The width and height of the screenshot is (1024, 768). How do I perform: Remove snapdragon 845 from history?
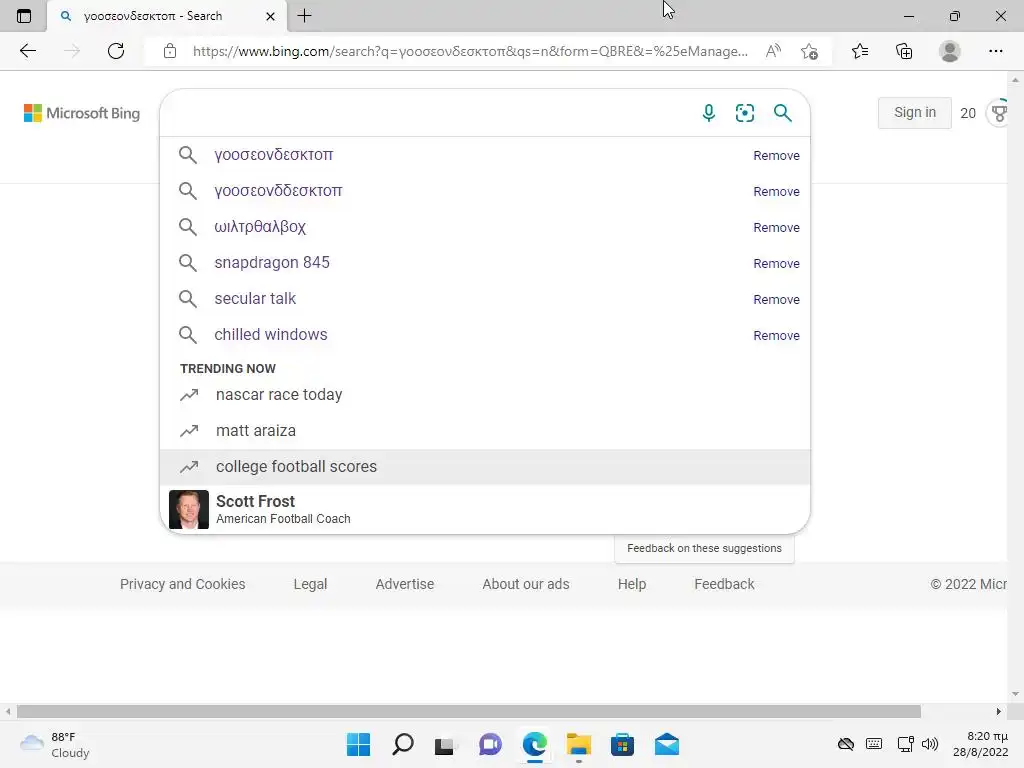point(776,263)
